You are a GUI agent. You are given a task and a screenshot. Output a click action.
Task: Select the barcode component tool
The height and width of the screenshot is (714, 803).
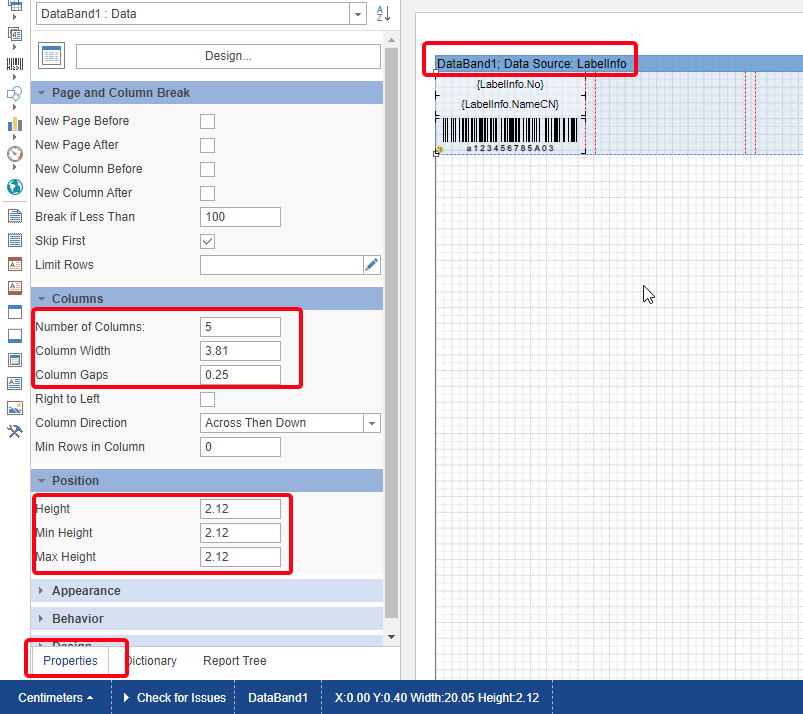pos(14,65)
